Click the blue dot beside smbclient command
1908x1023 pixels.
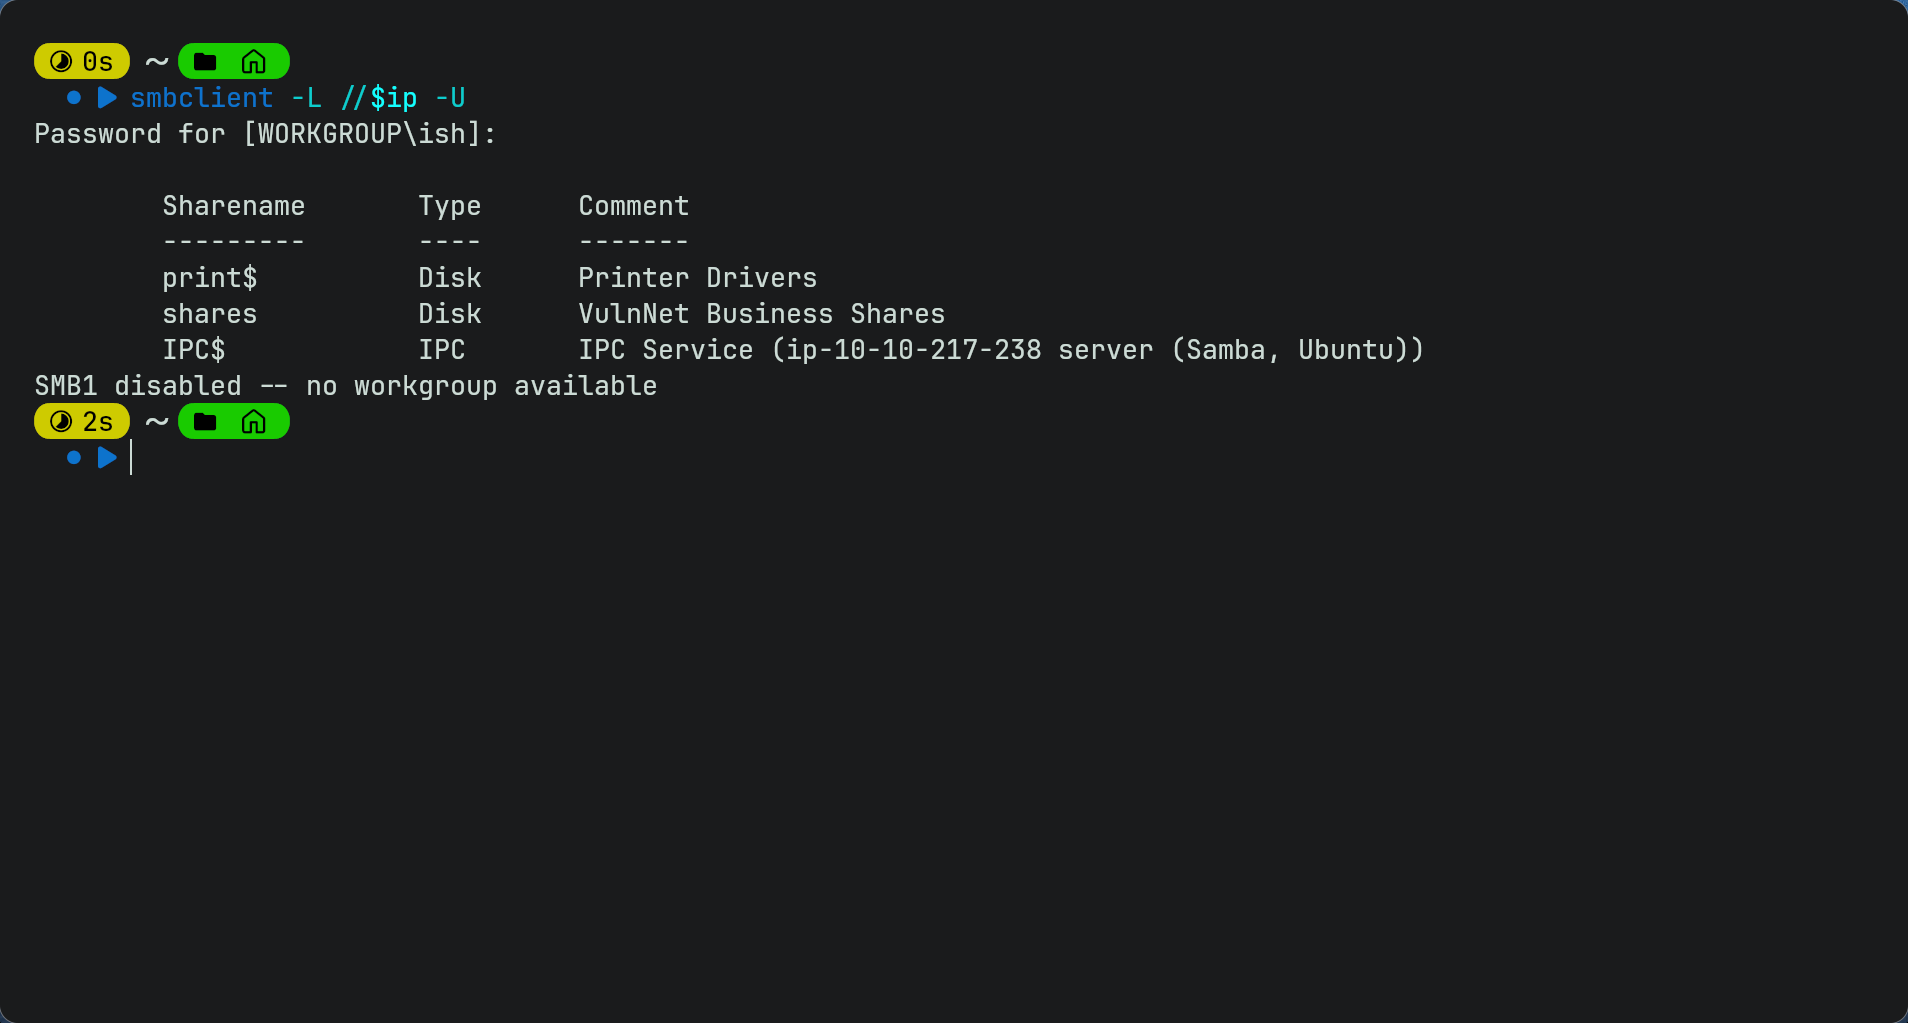74,98
